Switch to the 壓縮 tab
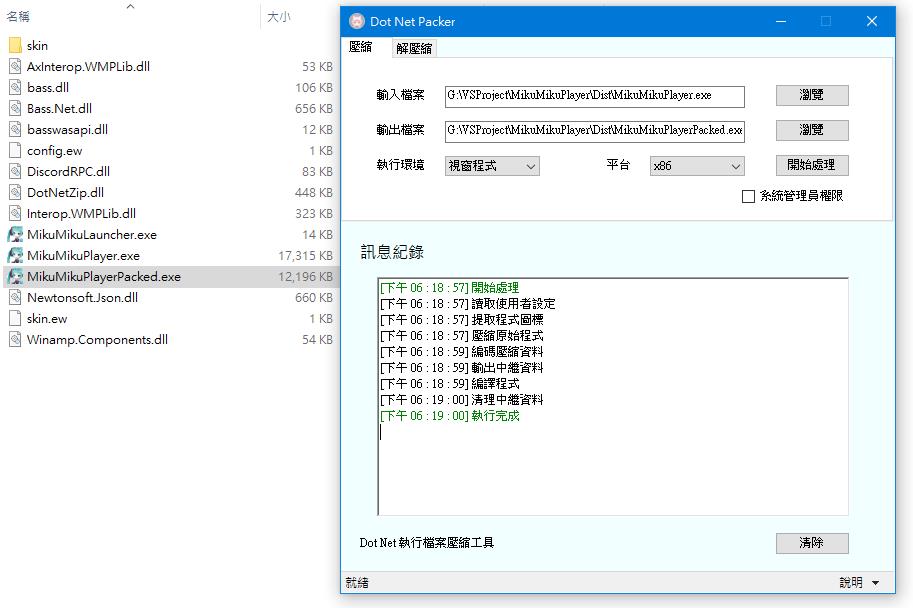The image size is (913, 608). [360, 47]
